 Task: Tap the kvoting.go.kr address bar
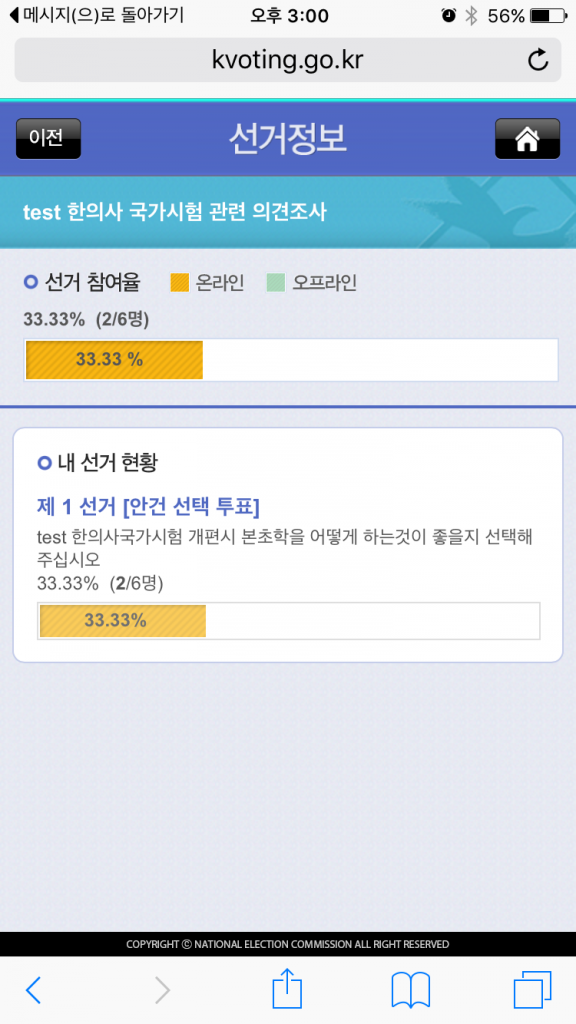click(288, 60)
